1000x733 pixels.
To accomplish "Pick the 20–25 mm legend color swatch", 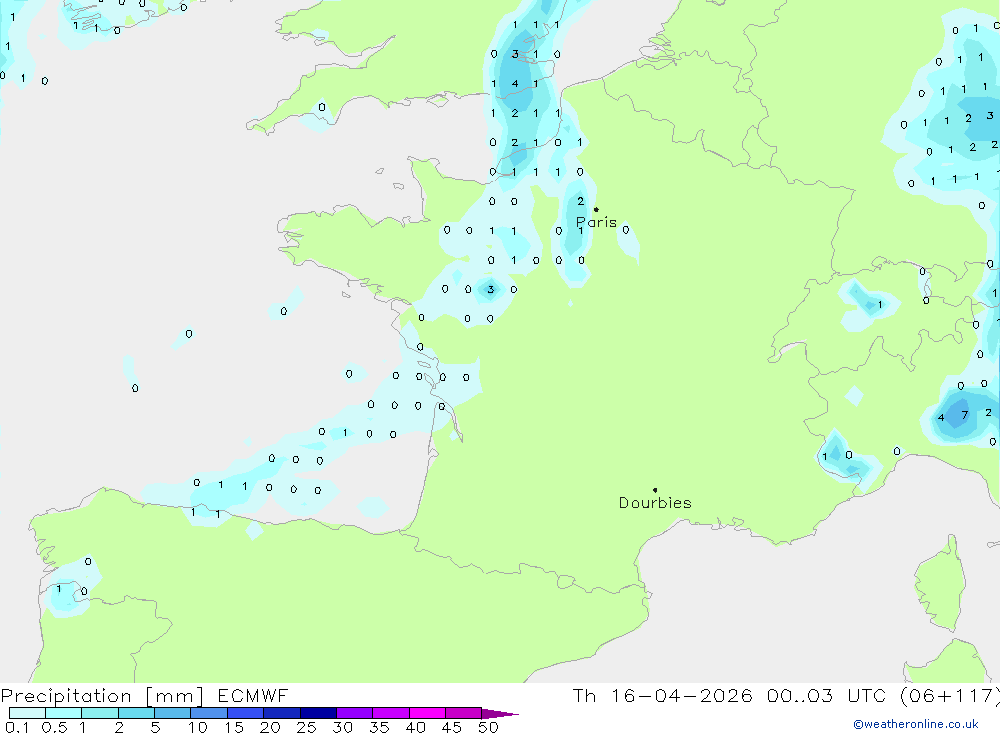I will click(x=281, y=713).
